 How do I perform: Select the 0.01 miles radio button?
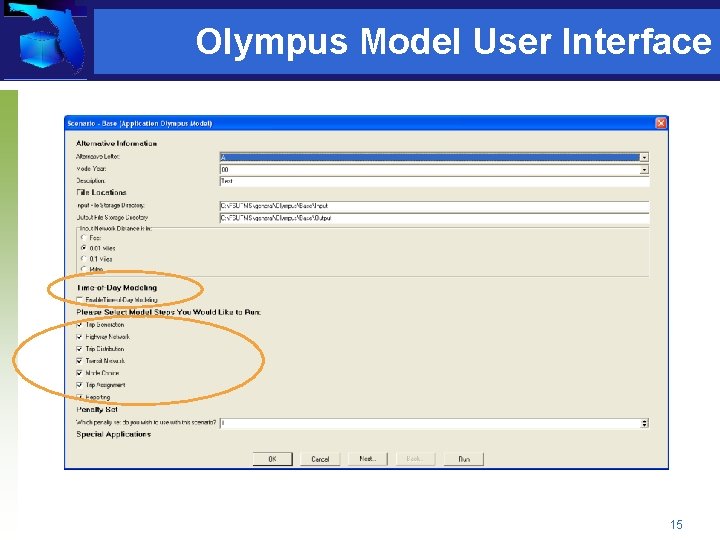click(x=84, y=248)
